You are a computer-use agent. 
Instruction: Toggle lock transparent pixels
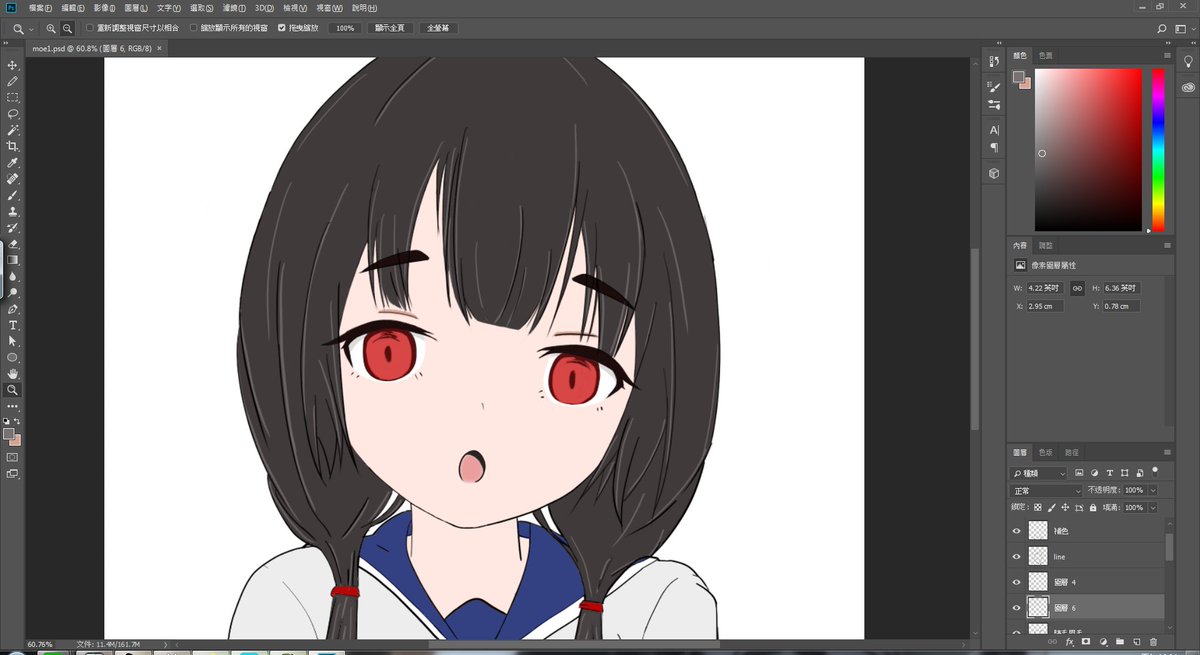(1038, 508)
